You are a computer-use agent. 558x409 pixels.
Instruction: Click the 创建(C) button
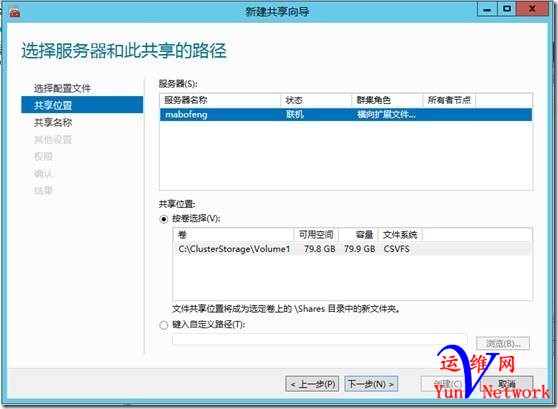click(x=448, y=384)
